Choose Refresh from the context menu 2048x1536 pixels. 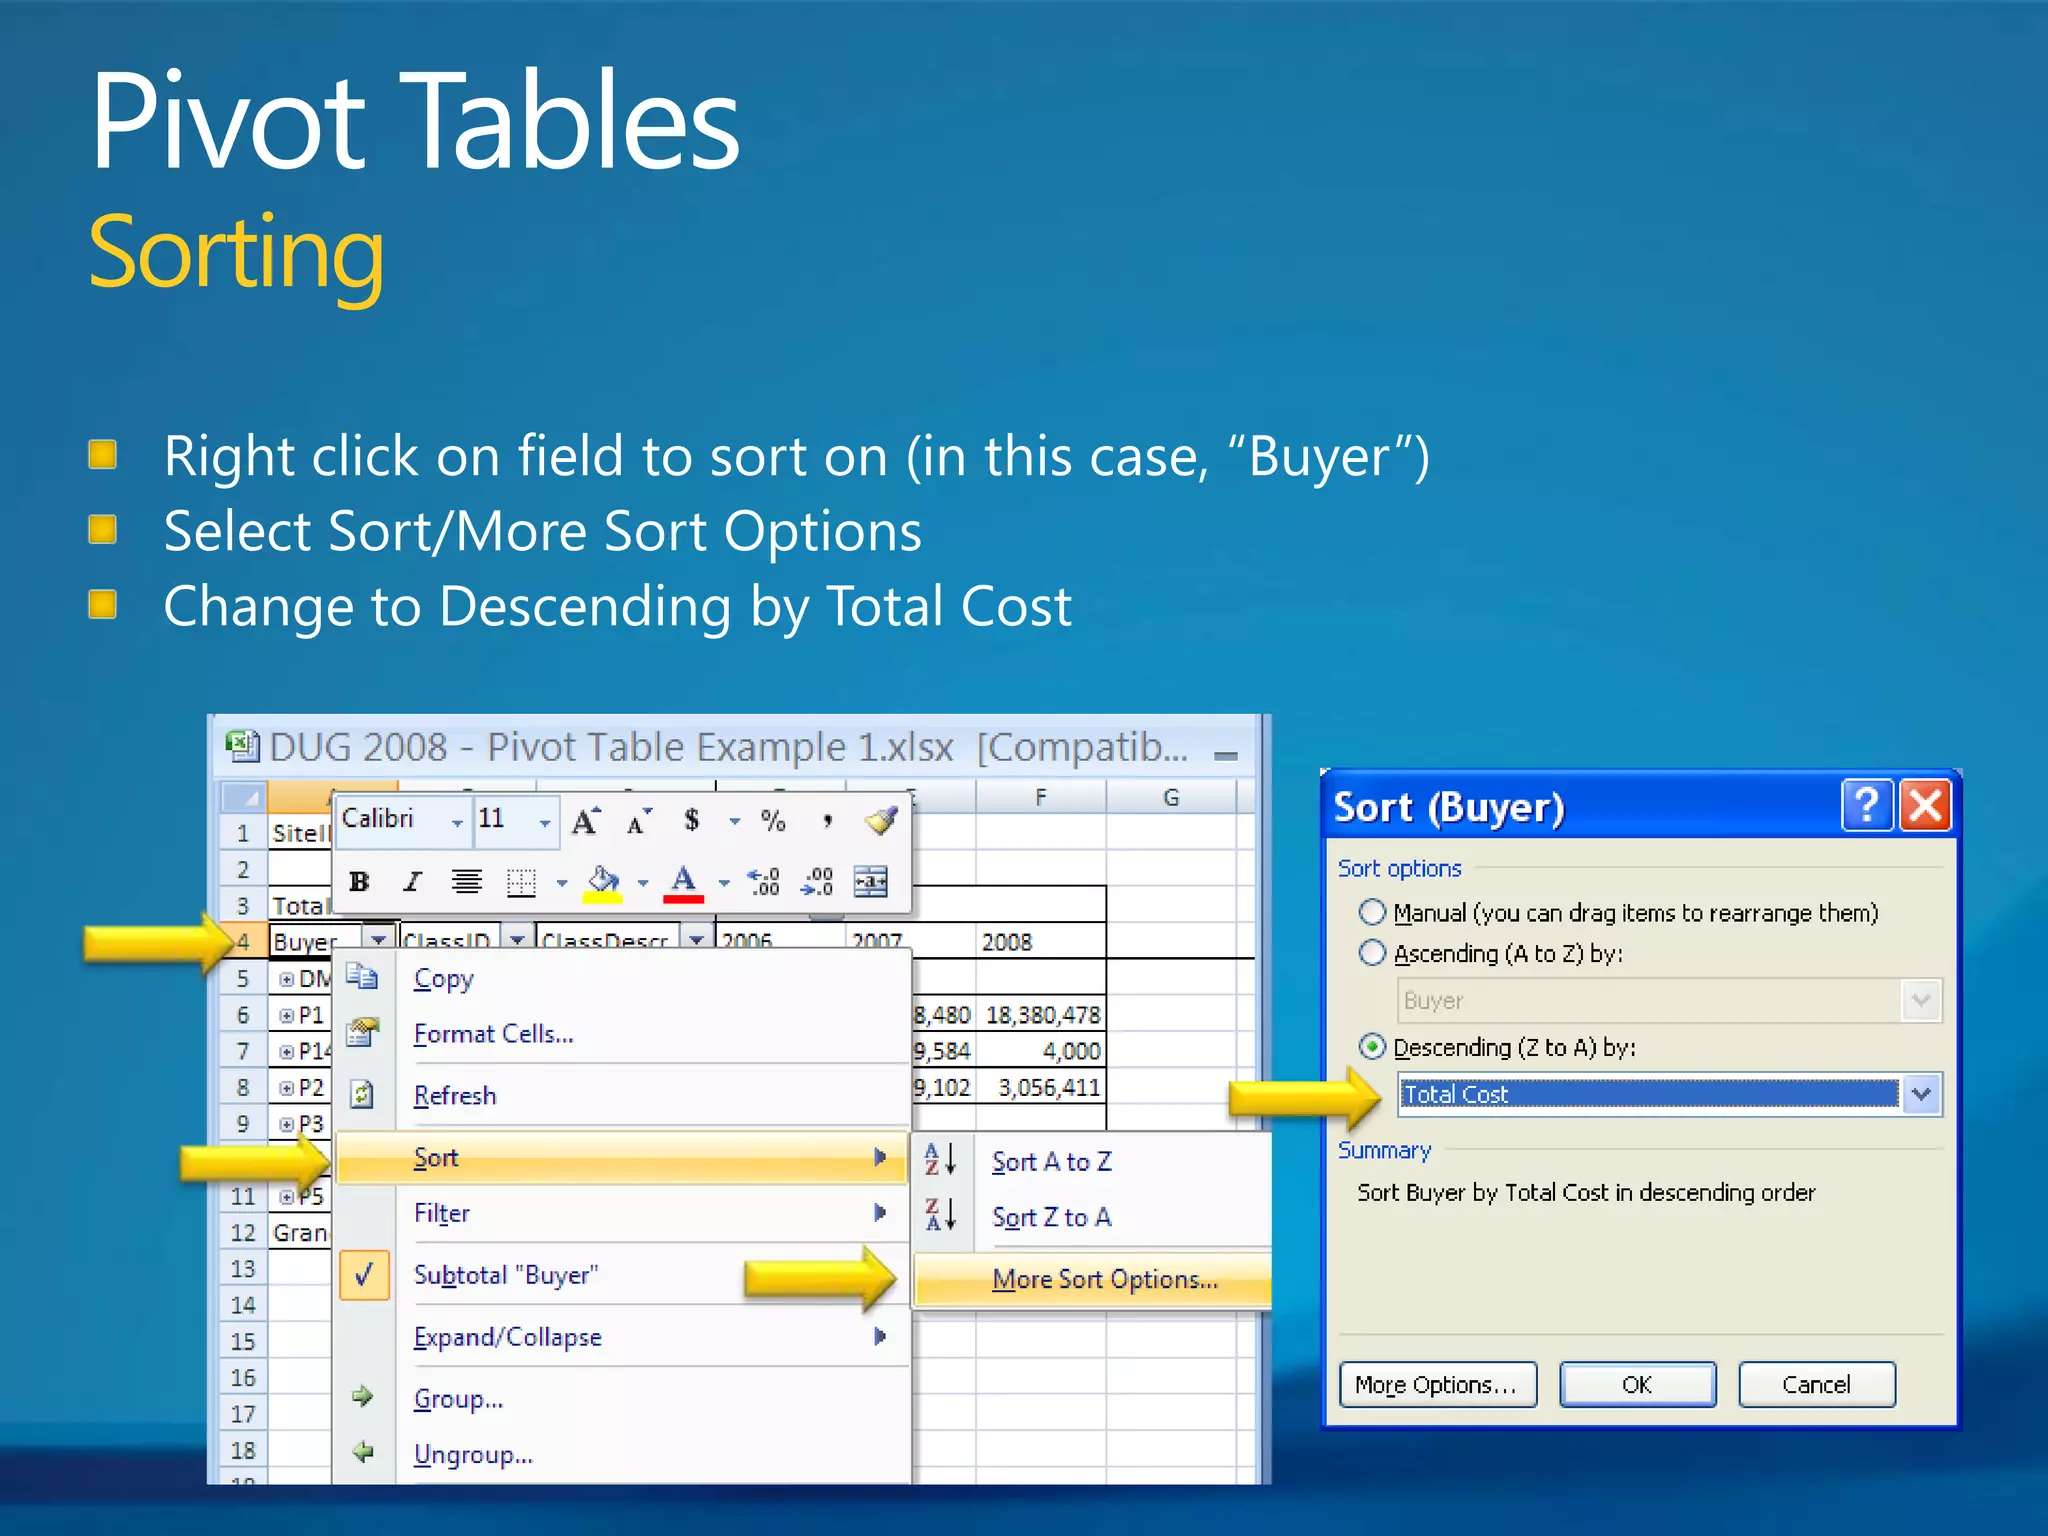[x=622, y=1095]
